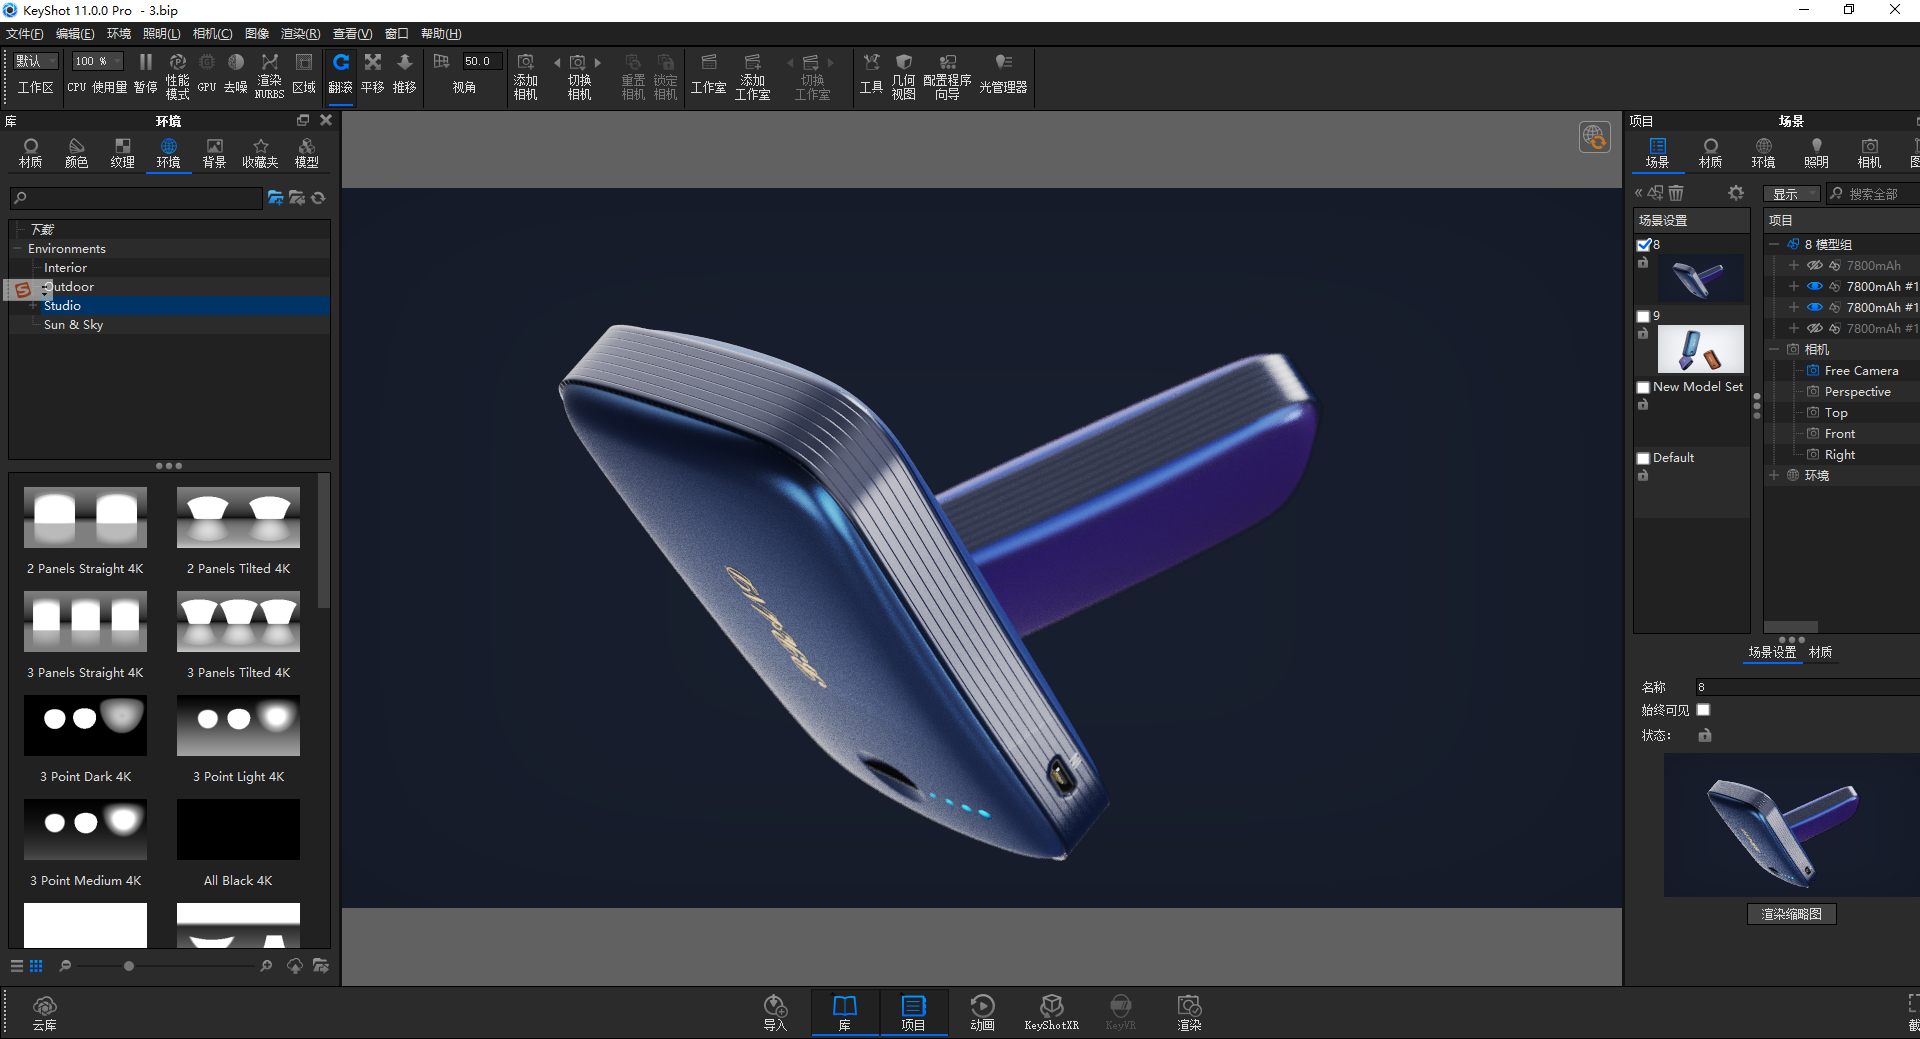Open the 渲染(R) menu
The height and width of the screenshot is (1039, 1920).
coord(300,34)
